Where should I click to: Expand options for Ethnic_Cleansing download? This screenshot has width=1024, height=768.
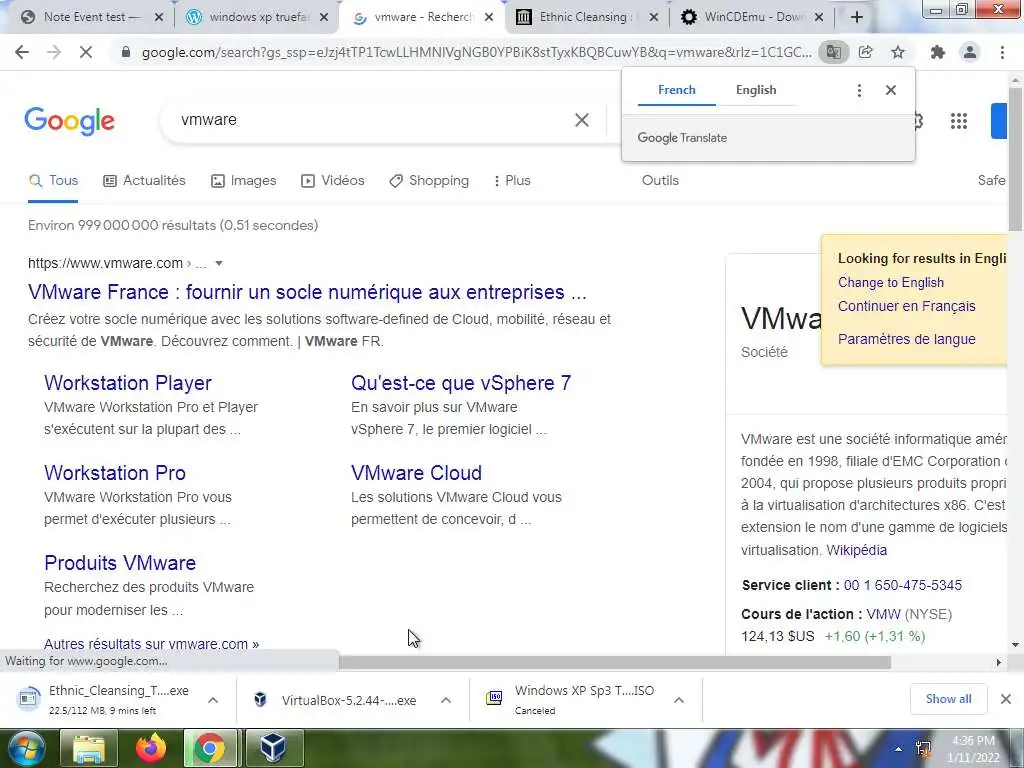(x=213, y=700)
